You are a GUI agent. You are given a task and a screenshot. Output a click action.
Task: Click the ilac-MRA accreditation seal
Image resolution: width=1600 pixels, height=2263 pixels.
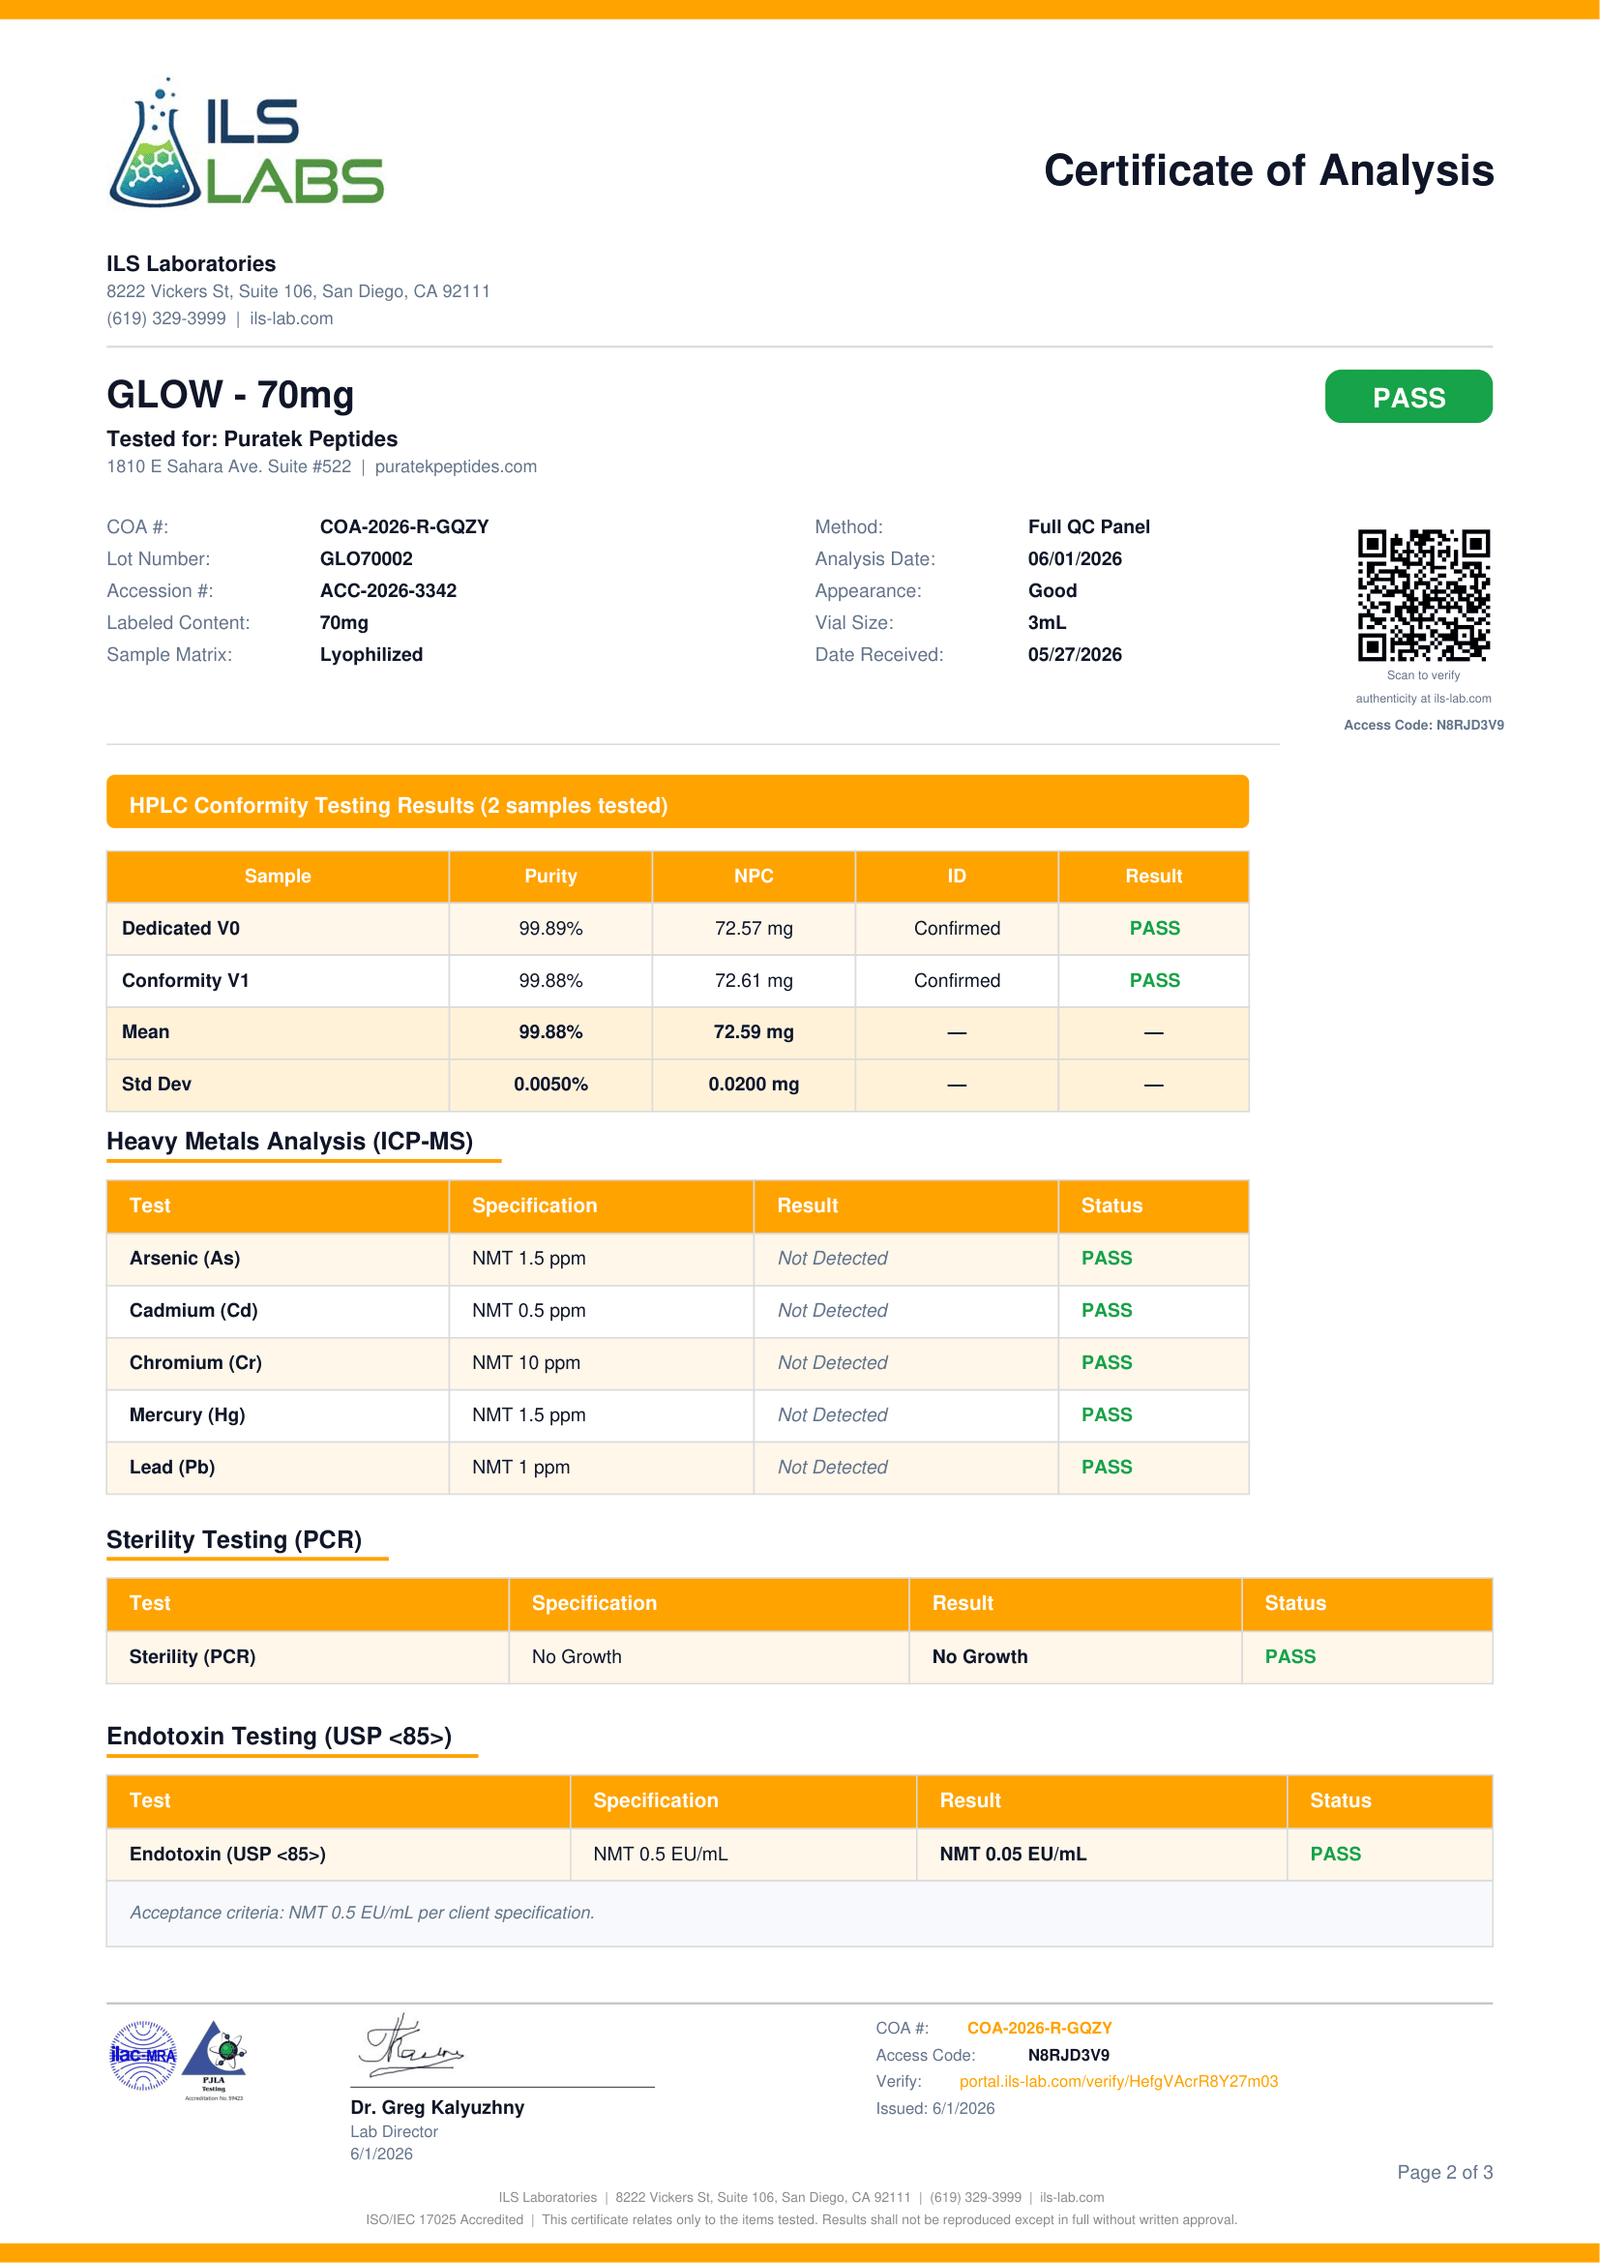coord(143,2055)
